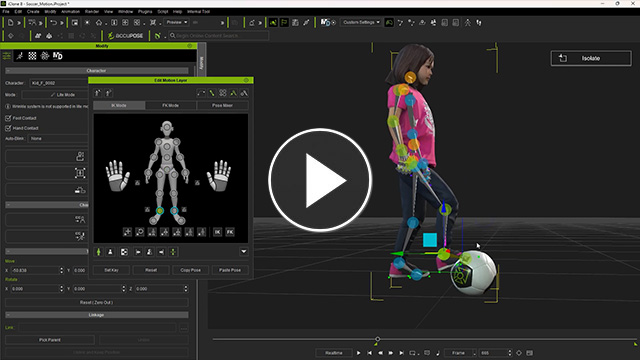Collapse the Character section header
The width and height of the screenshot is (640, 360).
click(97, 71)
